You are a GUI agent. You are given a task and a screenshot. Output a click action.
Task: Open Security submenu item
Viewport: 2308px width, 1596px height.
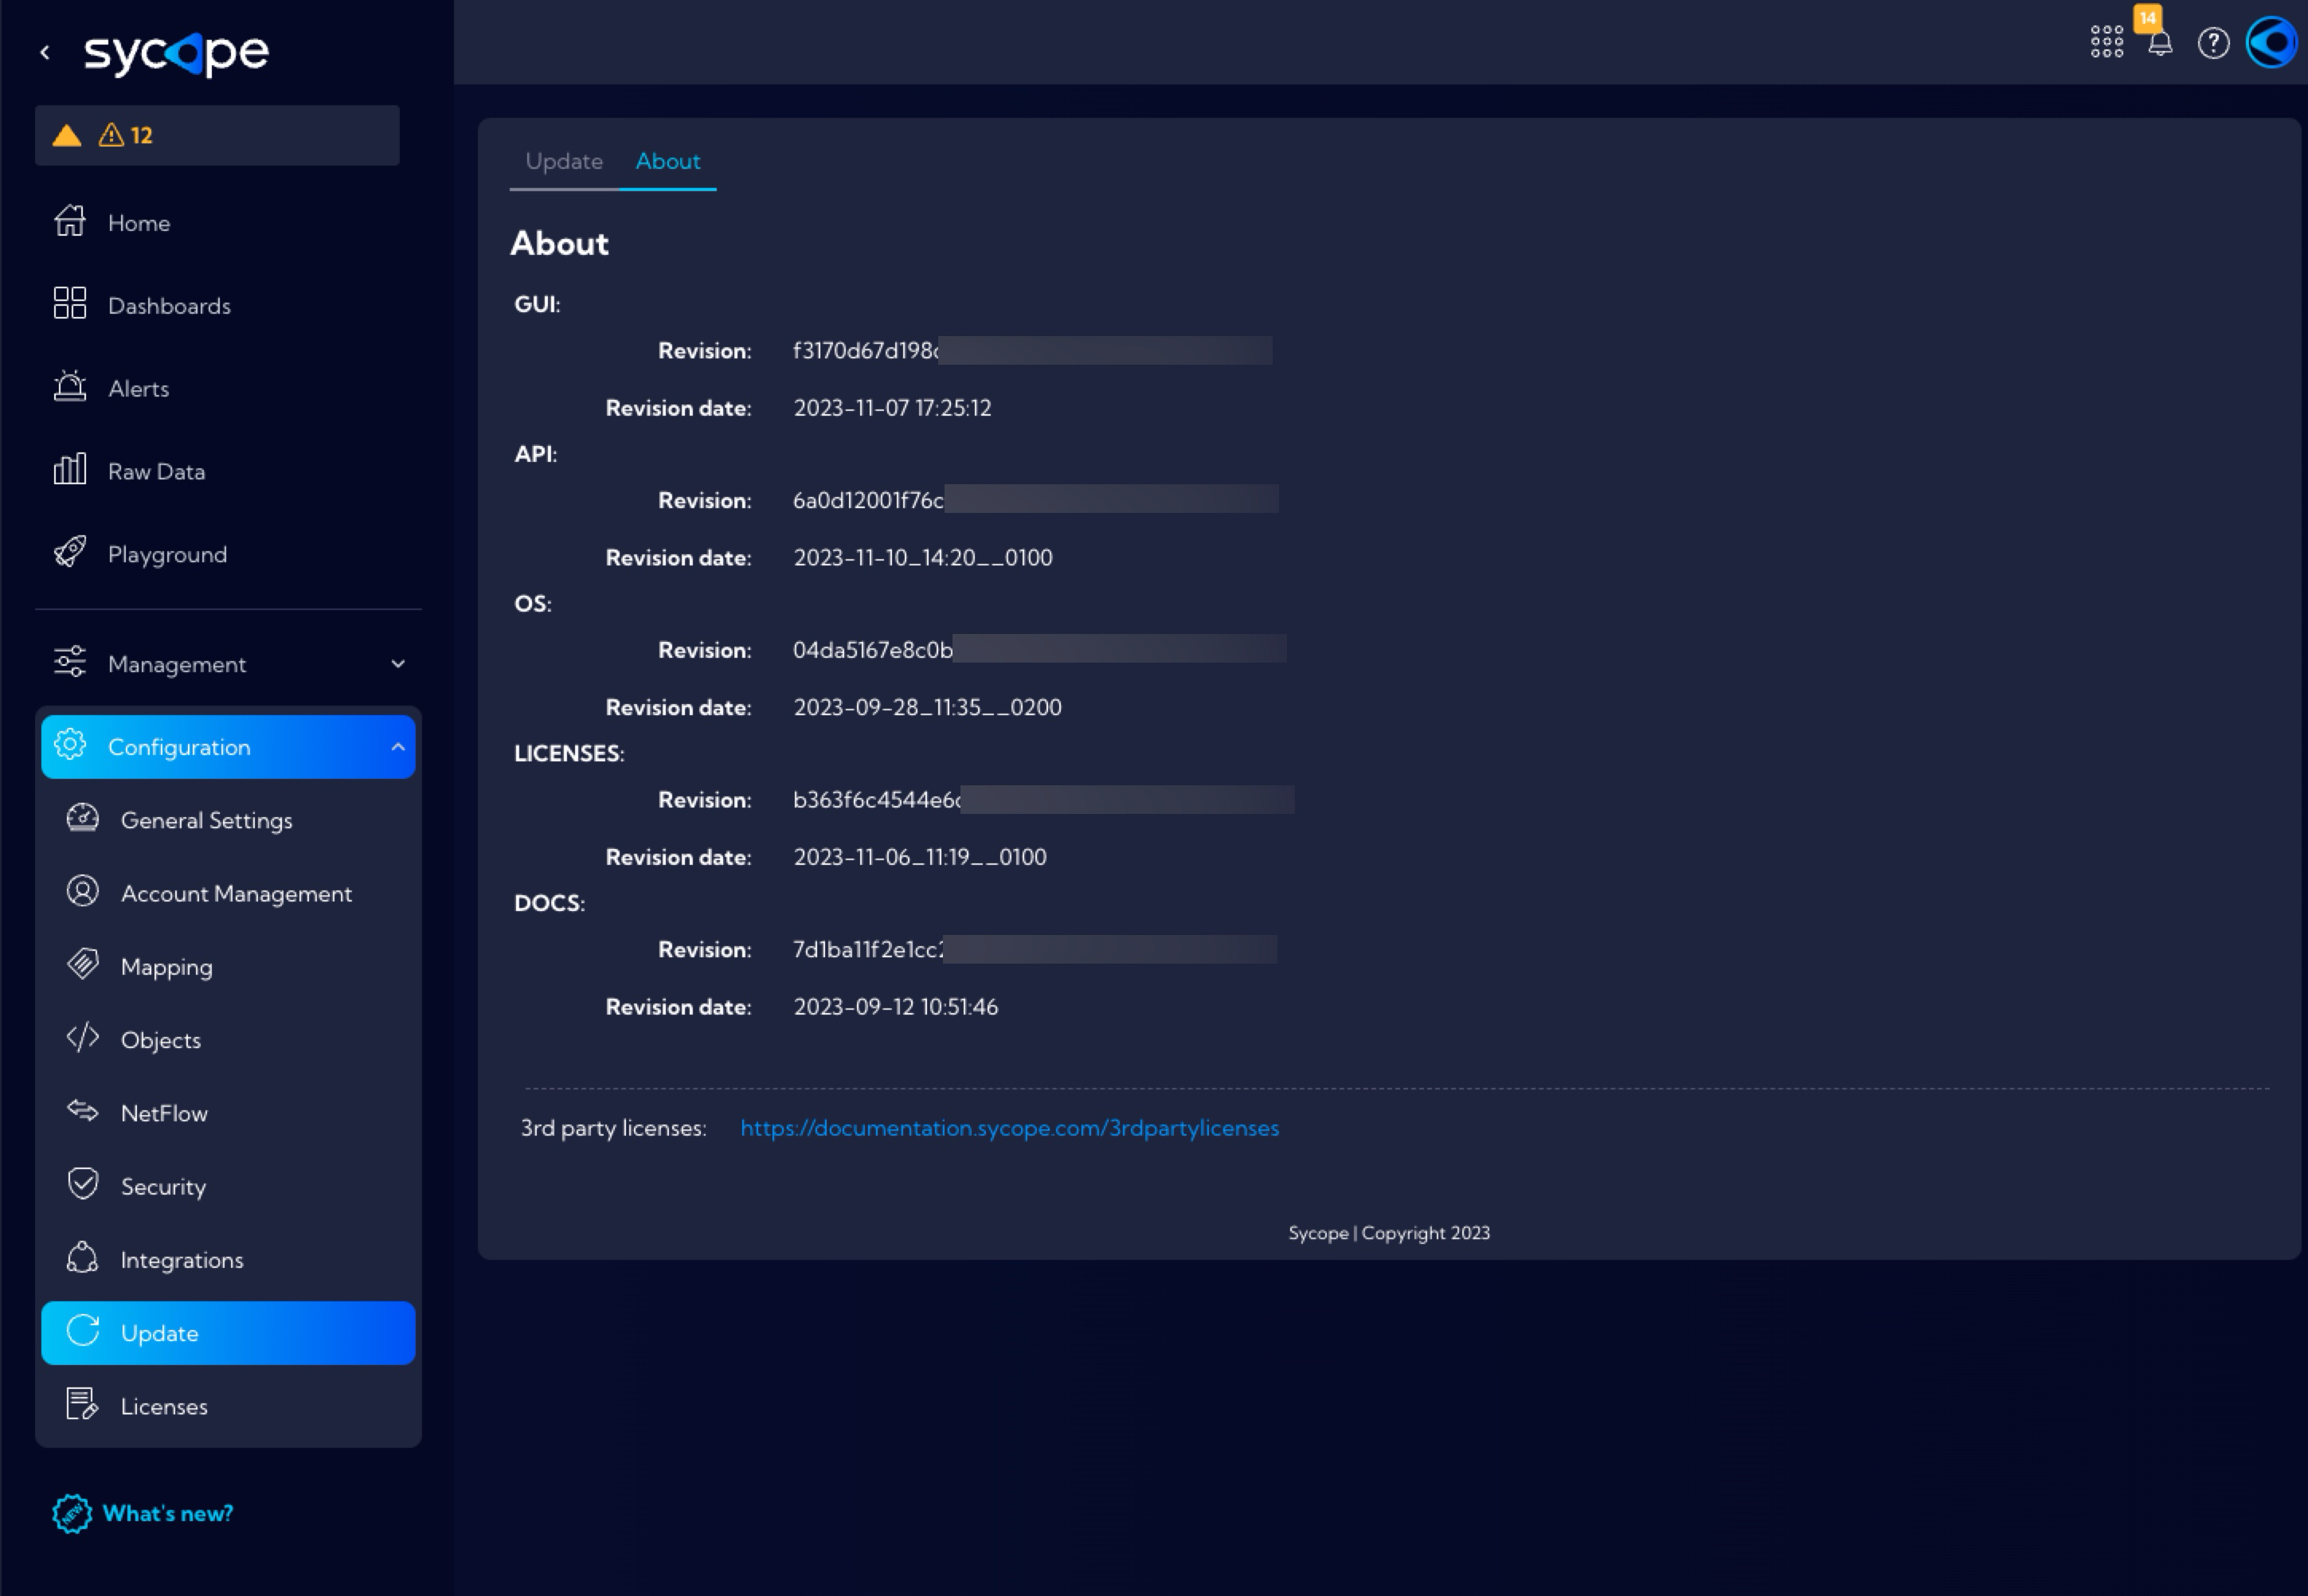[163, 1187]
